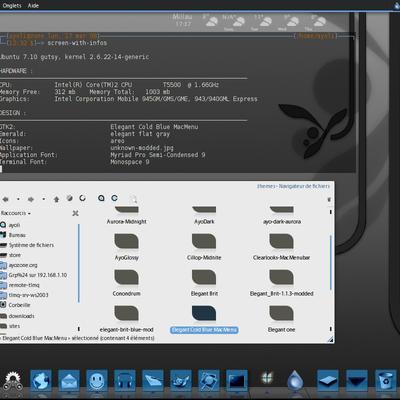
Task: Open Bureau shortcut in sidebar
Action: 13,235
